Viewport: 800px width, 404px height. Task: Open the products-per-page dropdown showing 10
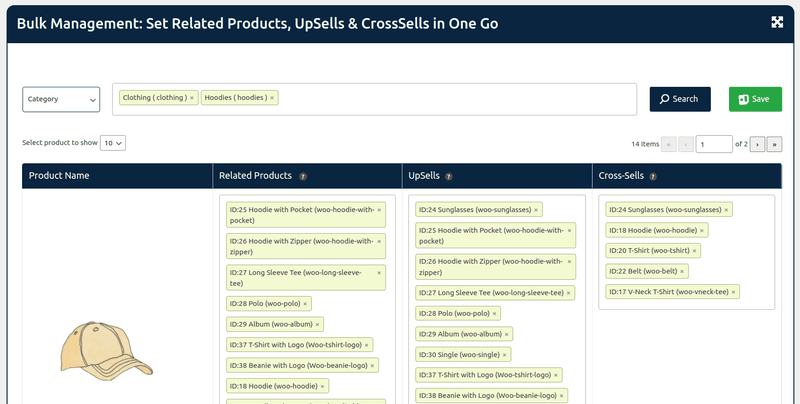[x=112, y=143]
